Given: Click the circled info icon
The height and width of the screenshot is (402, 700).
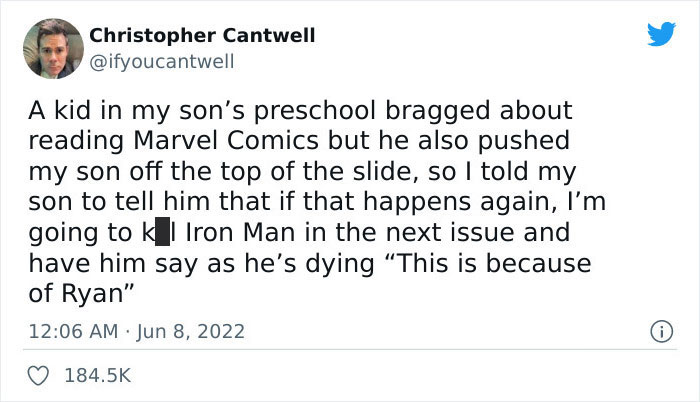Looking at the screenshot, I should tap(662, 330).
